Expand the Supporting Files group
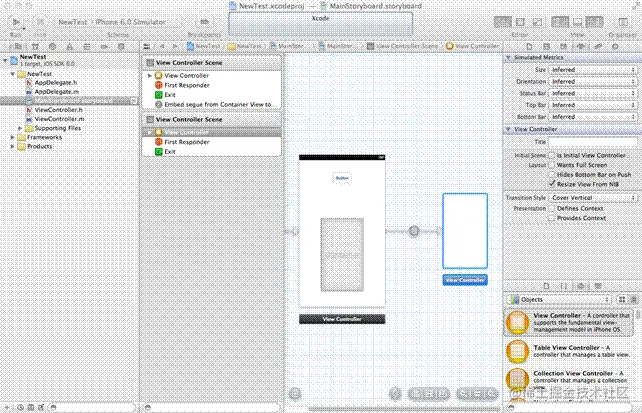This screenshot has height=413, width=642. coord(20,128)
